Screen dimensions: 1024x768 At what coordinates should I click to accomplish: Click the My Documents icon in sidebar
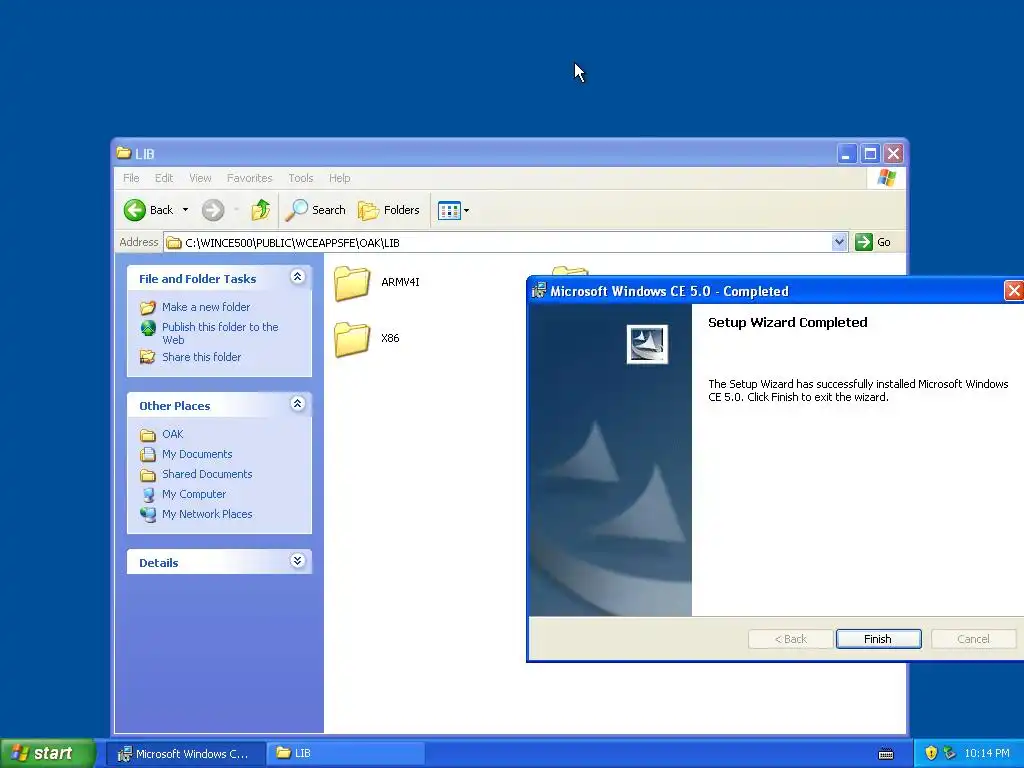coord(148,455)
